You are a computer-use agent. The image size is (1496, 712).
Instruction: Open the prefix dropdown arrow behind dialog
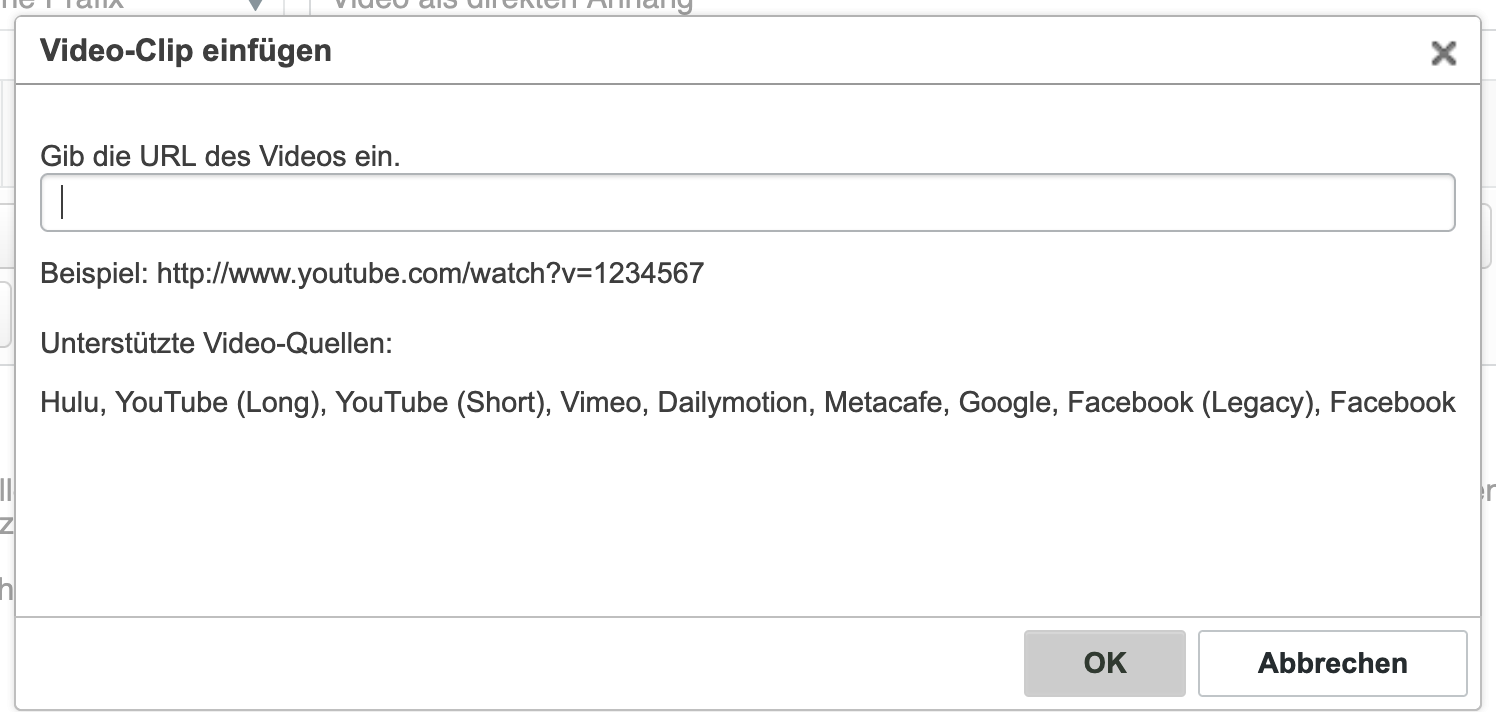pos(256,5)
